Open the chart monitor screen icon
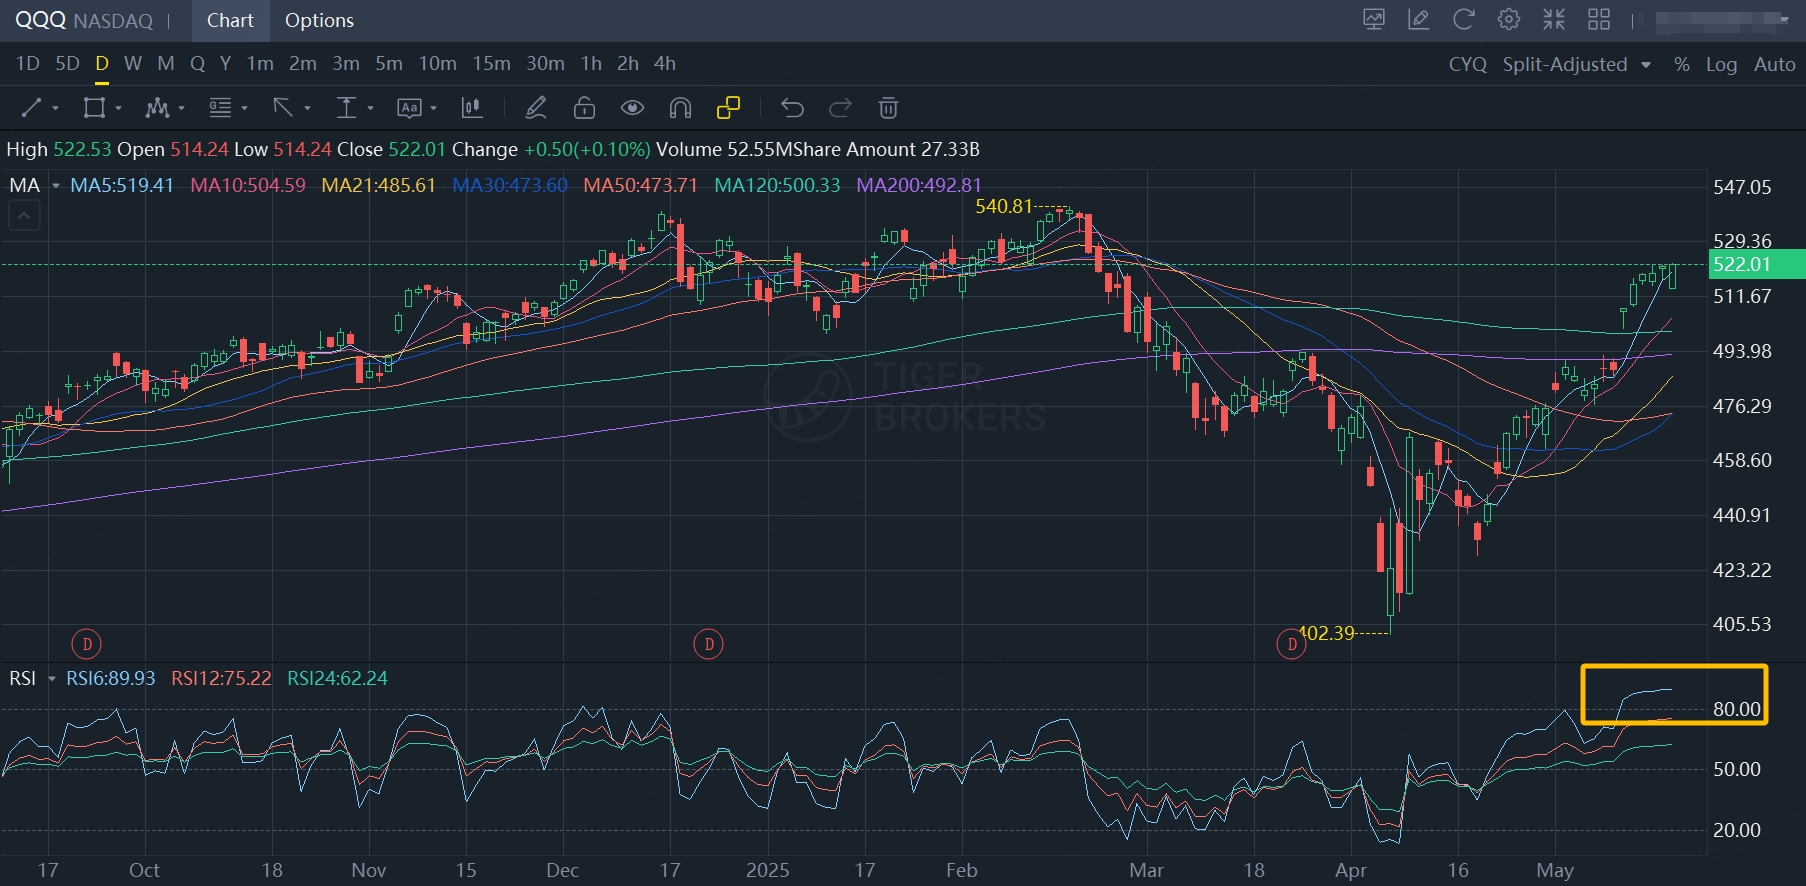Screen dimensions: 1806x886 (x=1374, y=19)
